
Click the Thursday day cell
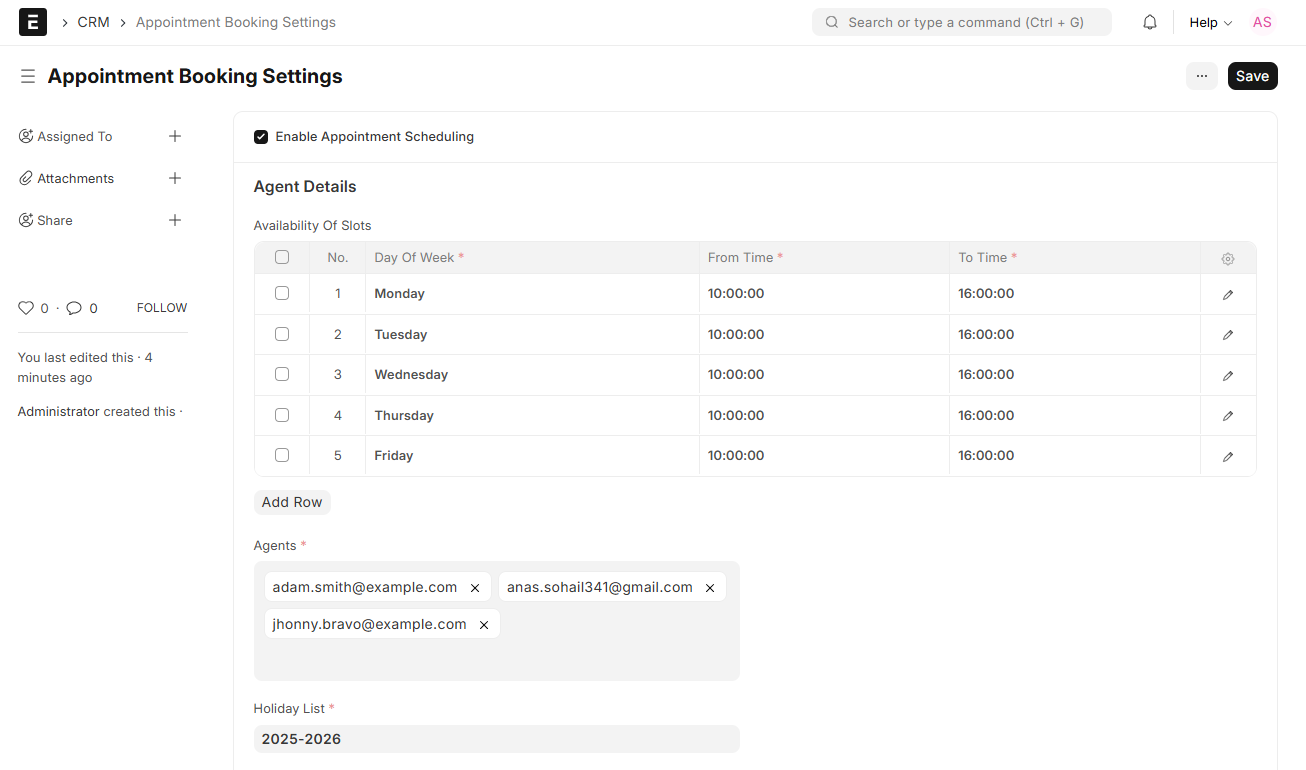pos(532,416)
